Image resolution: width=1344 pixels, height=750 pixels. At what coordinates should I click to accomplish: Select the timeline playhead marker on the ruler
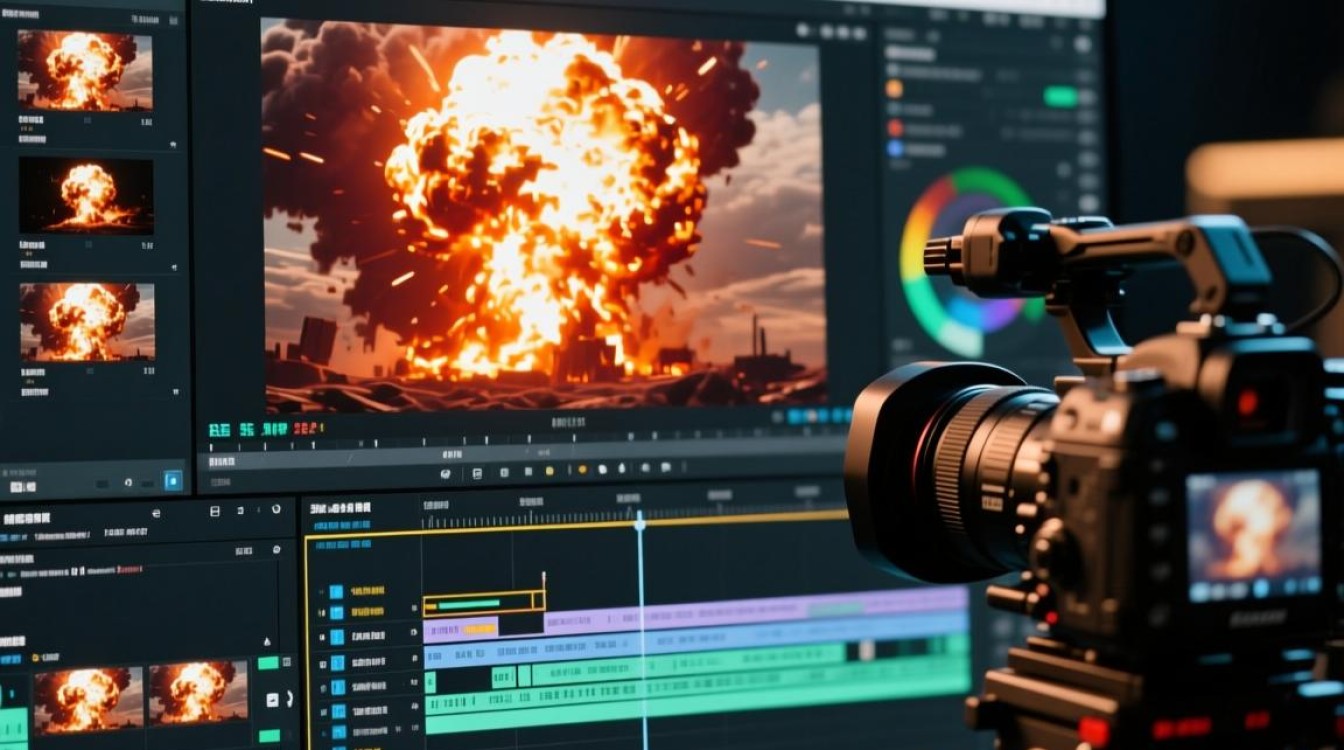[639, 522]
